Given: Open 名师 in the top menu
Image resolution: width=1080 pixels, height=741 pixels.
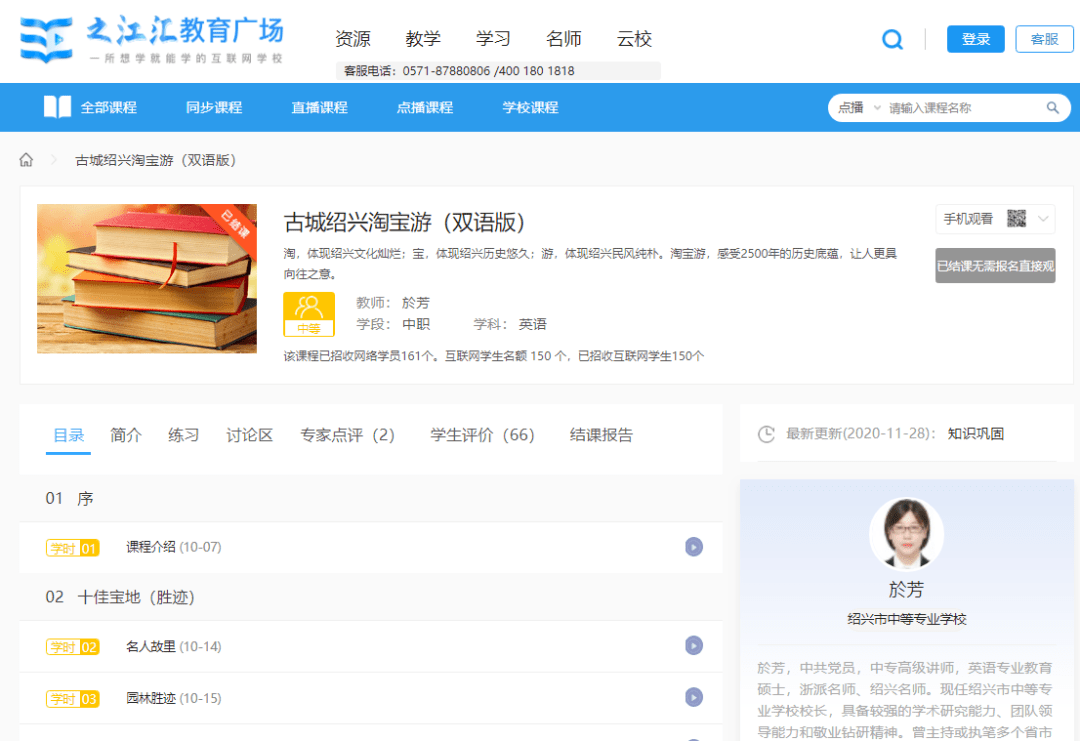Looking at the screenshot, I should click(564, 39).
